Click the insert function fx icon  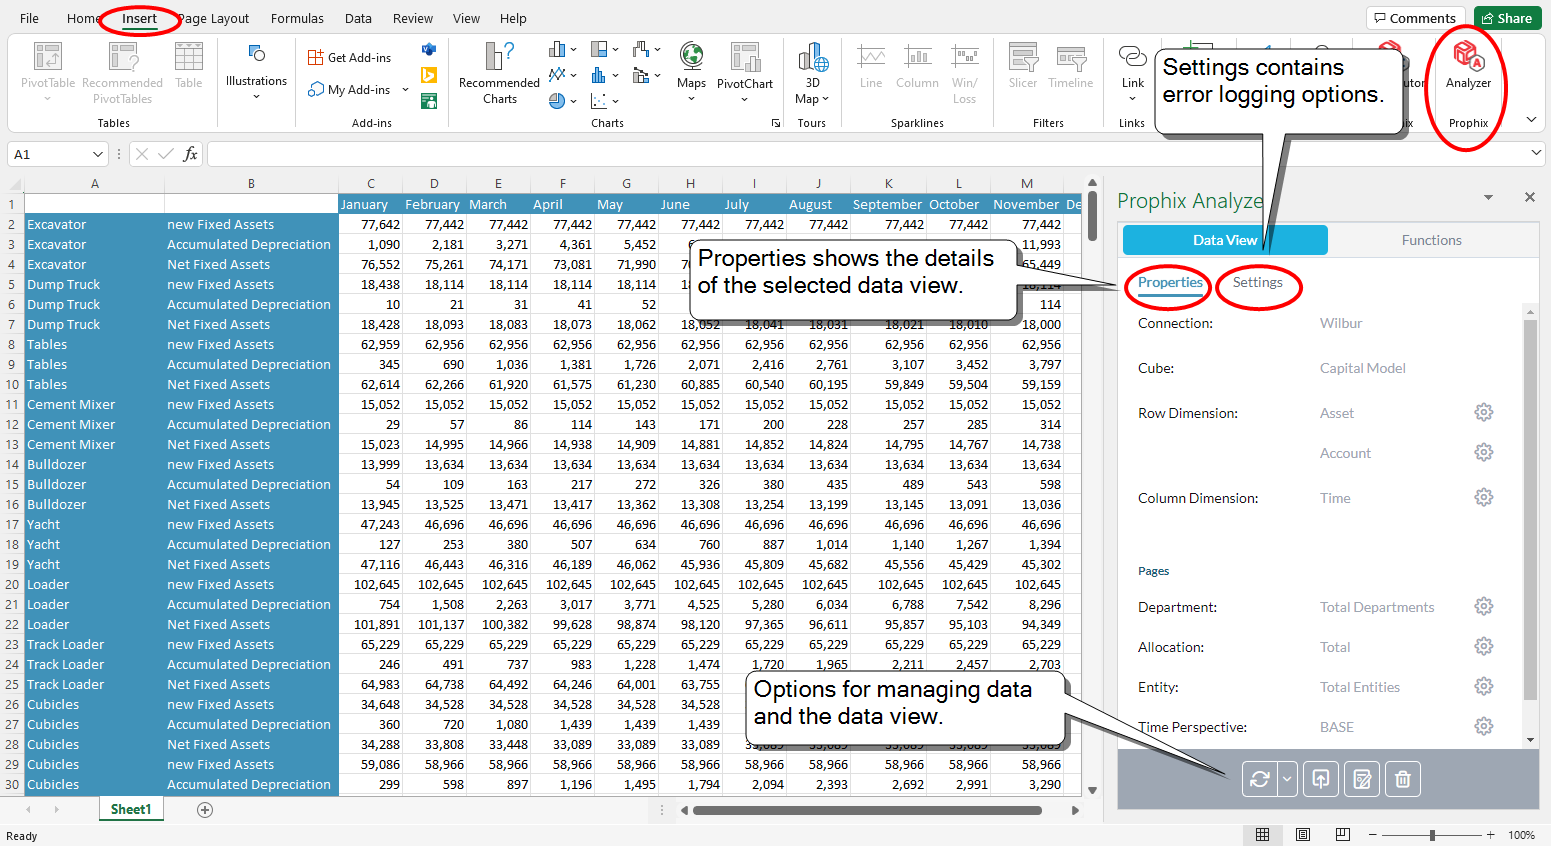pyautogui.click(x=190, y=154)
